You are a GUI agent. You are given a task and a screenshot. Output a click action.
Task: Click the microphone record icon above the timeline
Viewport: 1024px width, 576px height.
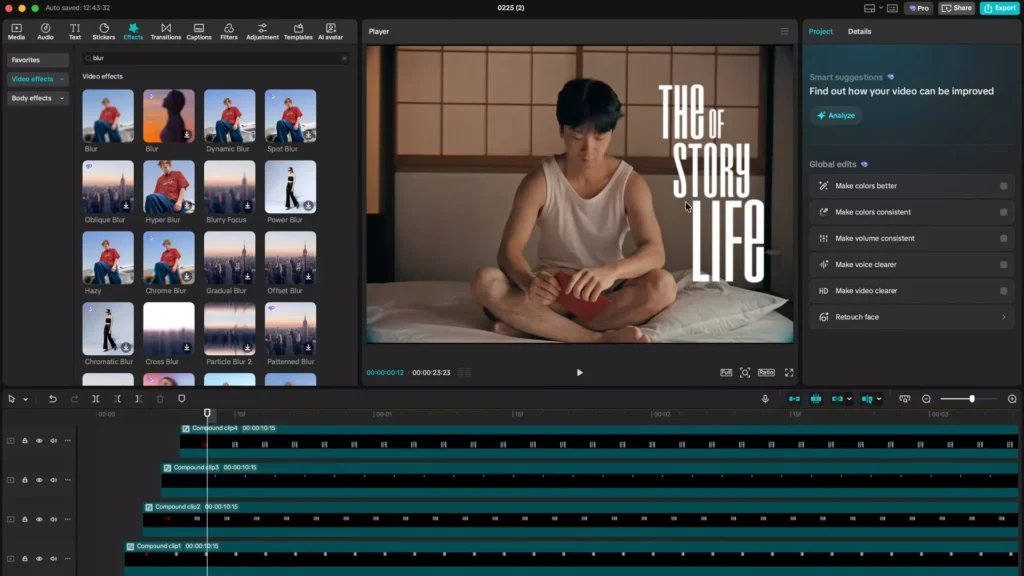click(x=766, y=398)
